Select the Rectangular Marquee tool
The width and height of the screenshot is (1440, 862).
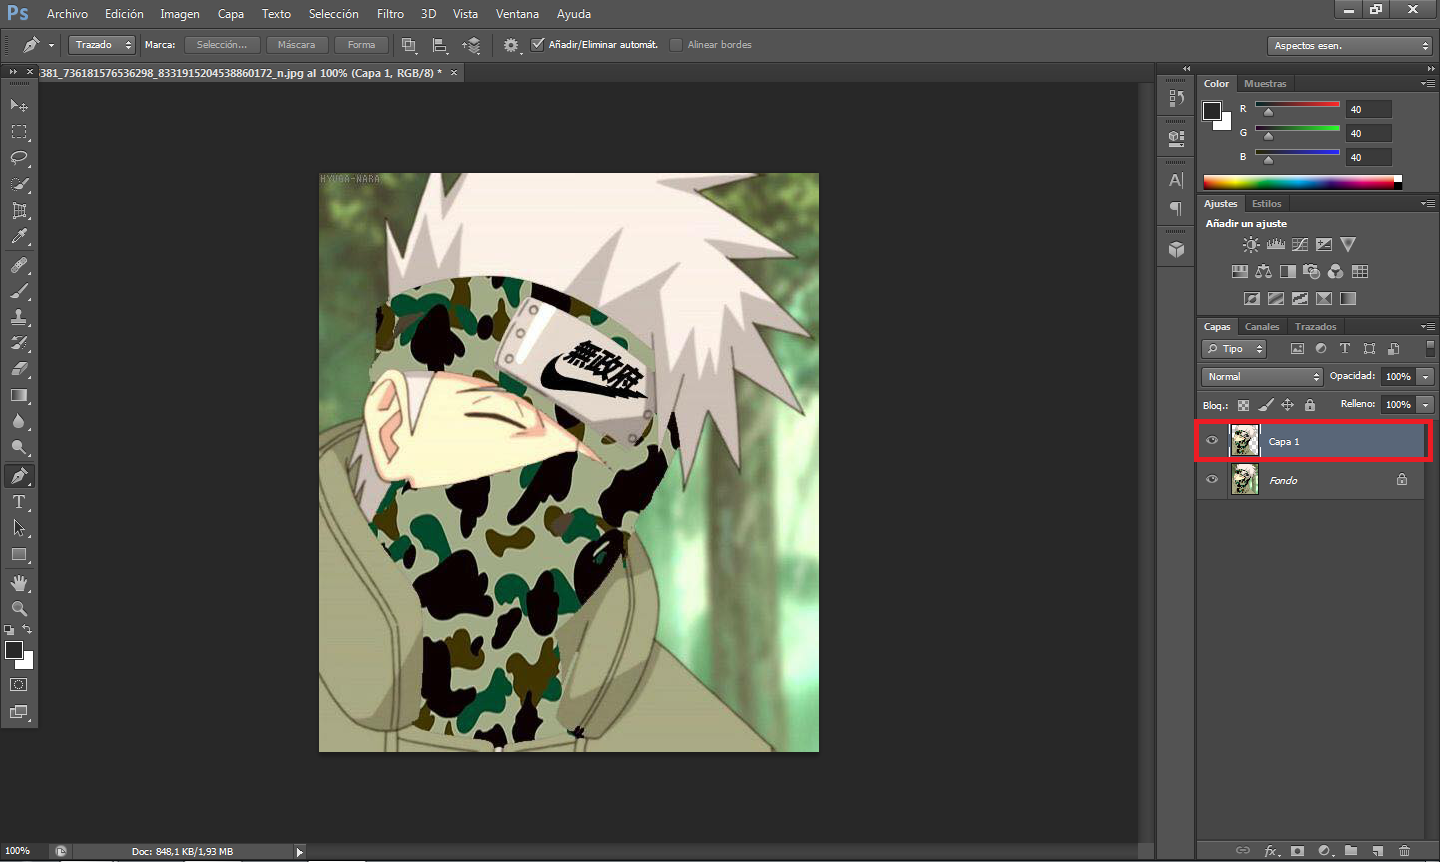19,132
